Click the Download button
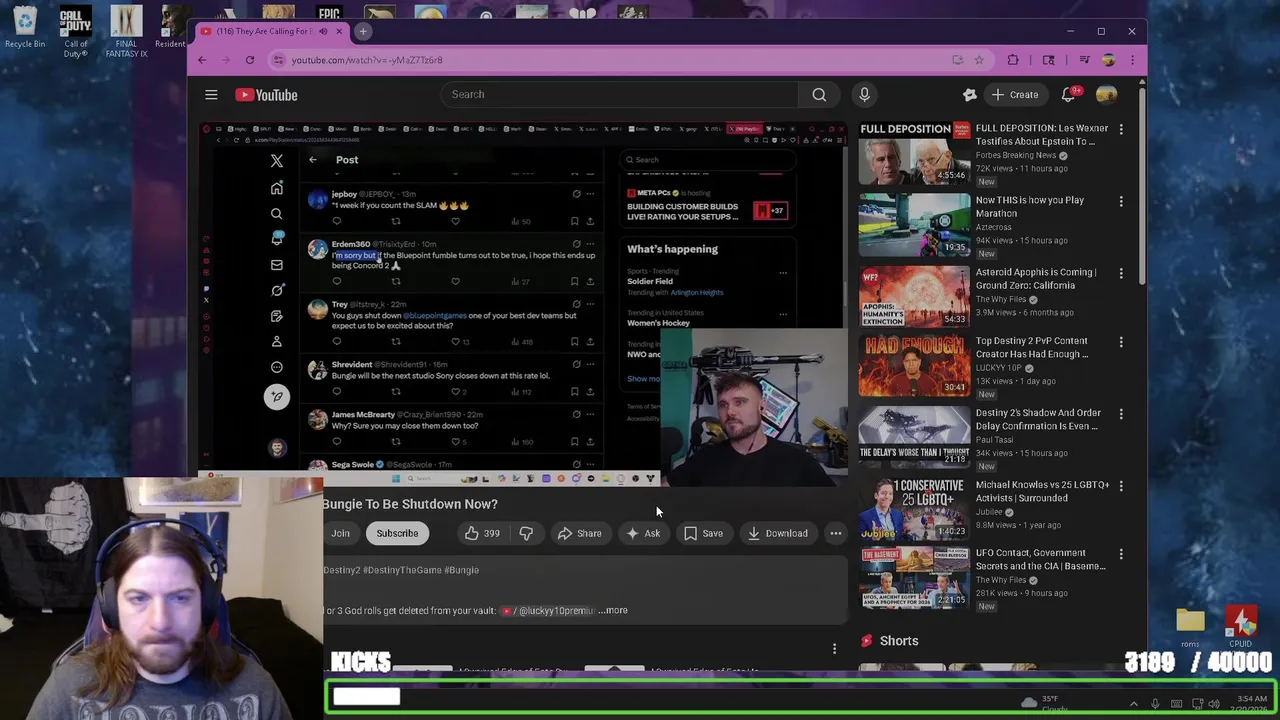Screen dimensions: 1280x720 777,533
